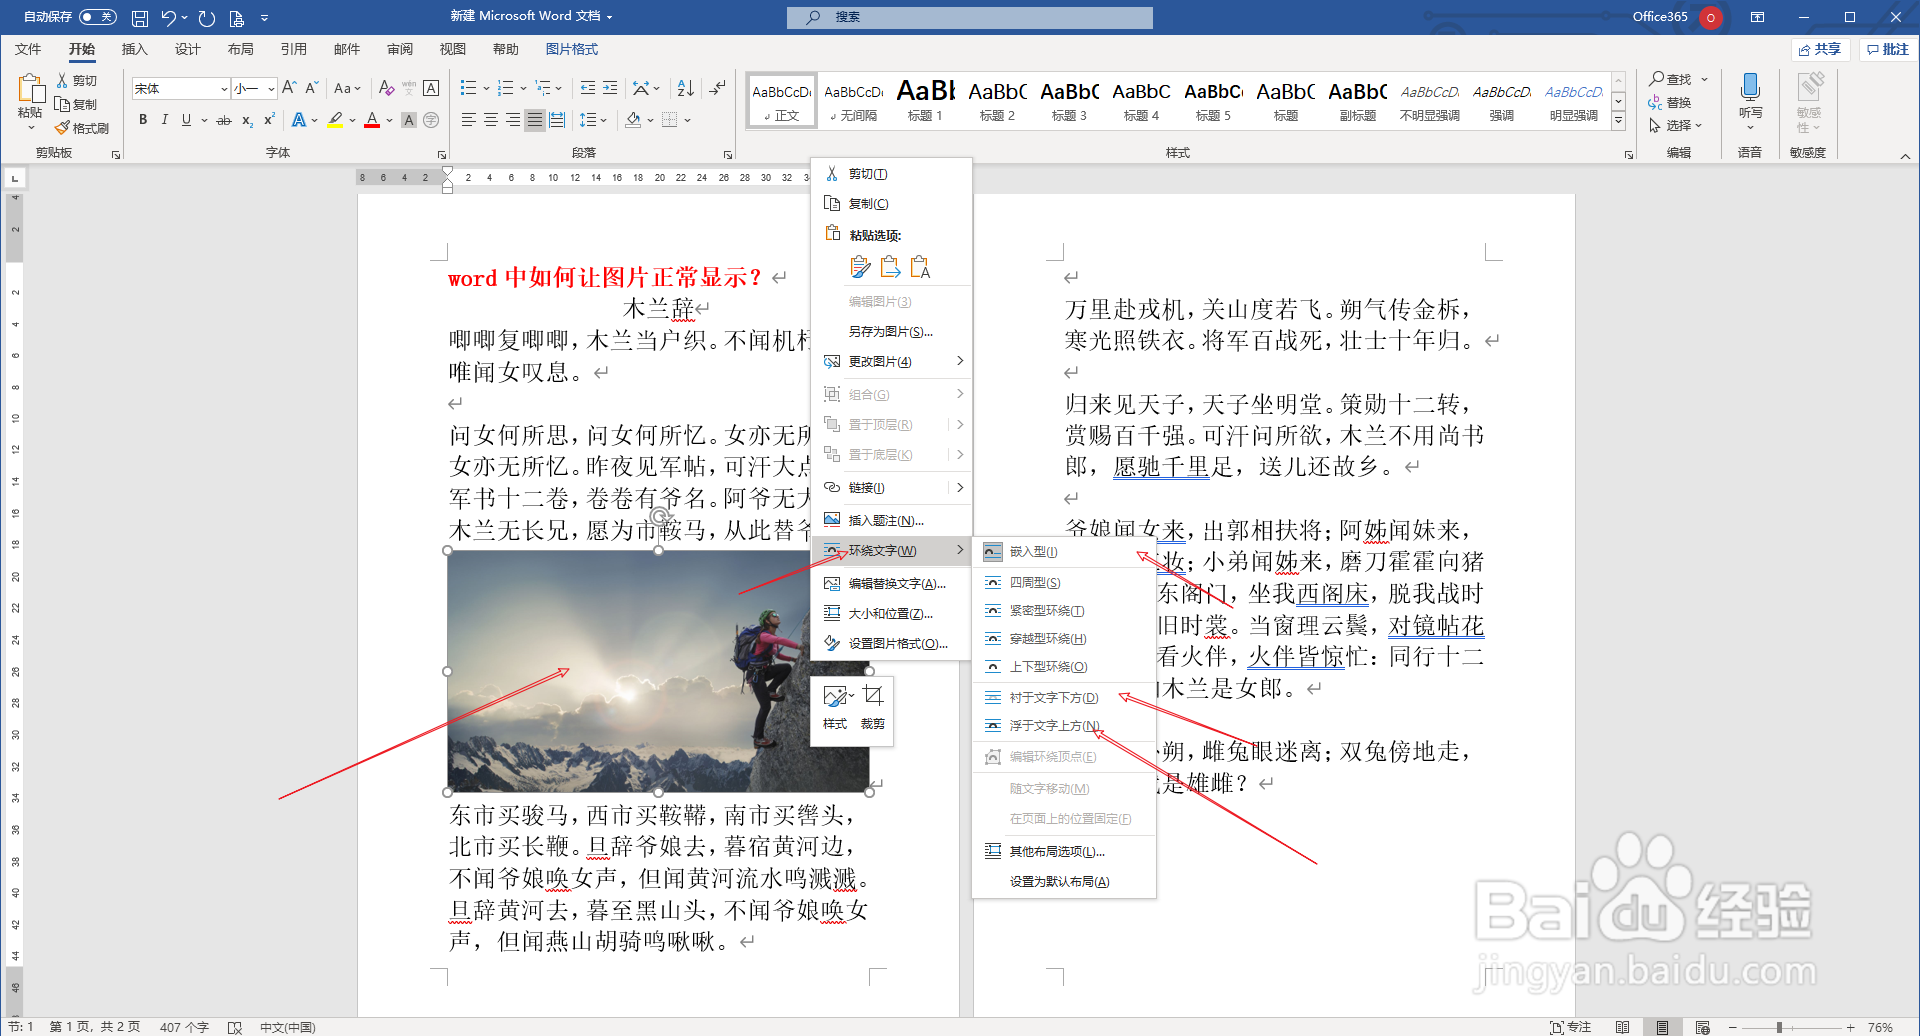Screen dimensions: 1920x1036
Task: Click the Web Layout view icon
Action: (1703, 1027)
